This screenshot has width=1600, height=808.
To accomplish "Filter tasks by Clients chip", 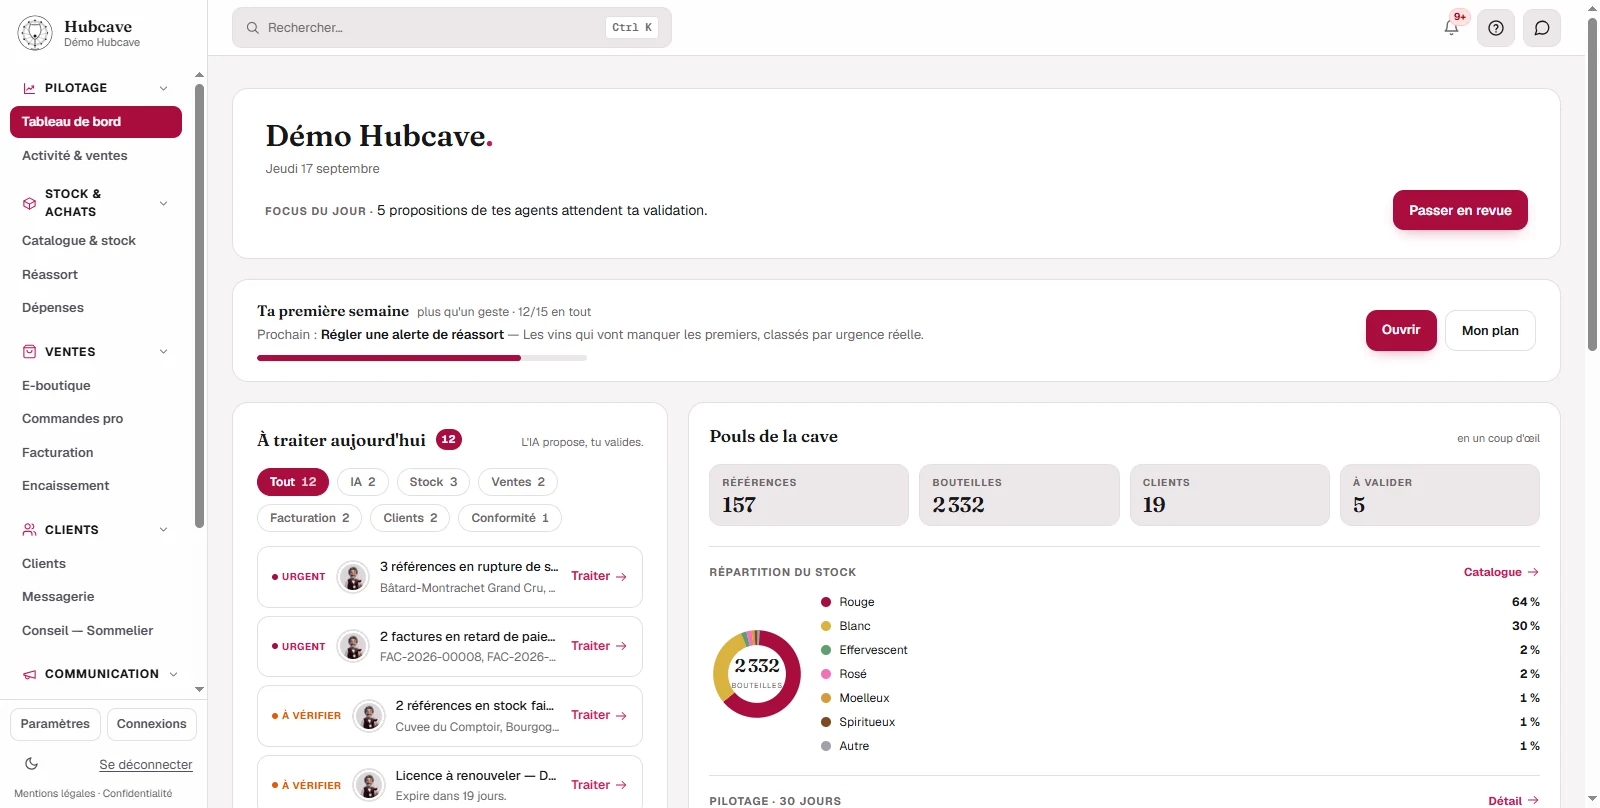I will (x=410, y=518).
